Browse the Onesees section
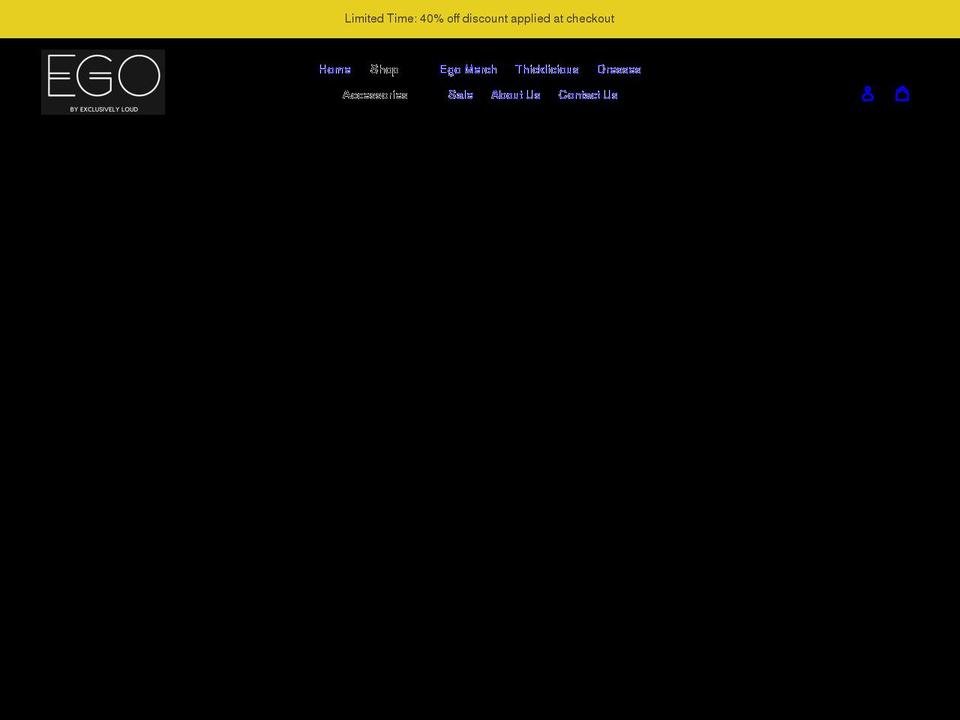The image size is (960, 720). pyautogui.click(x=620, y=69)
